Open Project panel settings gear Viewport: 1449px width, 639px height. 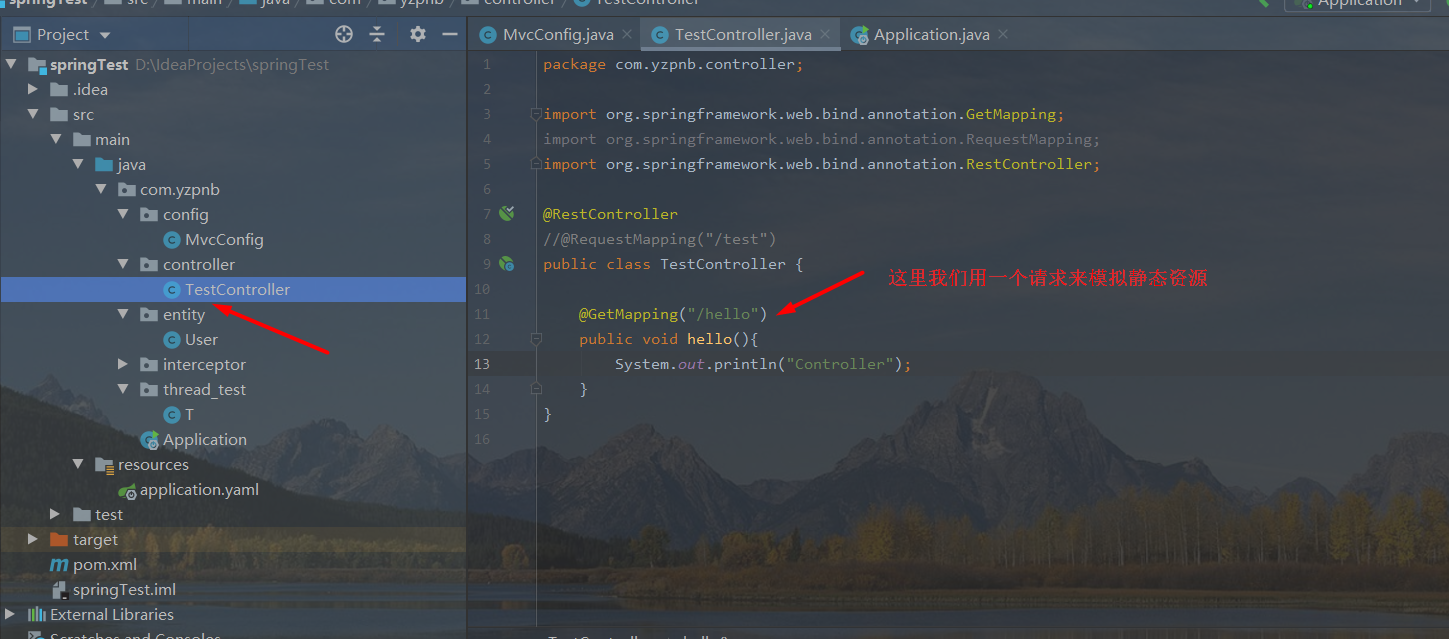[x=418, y=34]
